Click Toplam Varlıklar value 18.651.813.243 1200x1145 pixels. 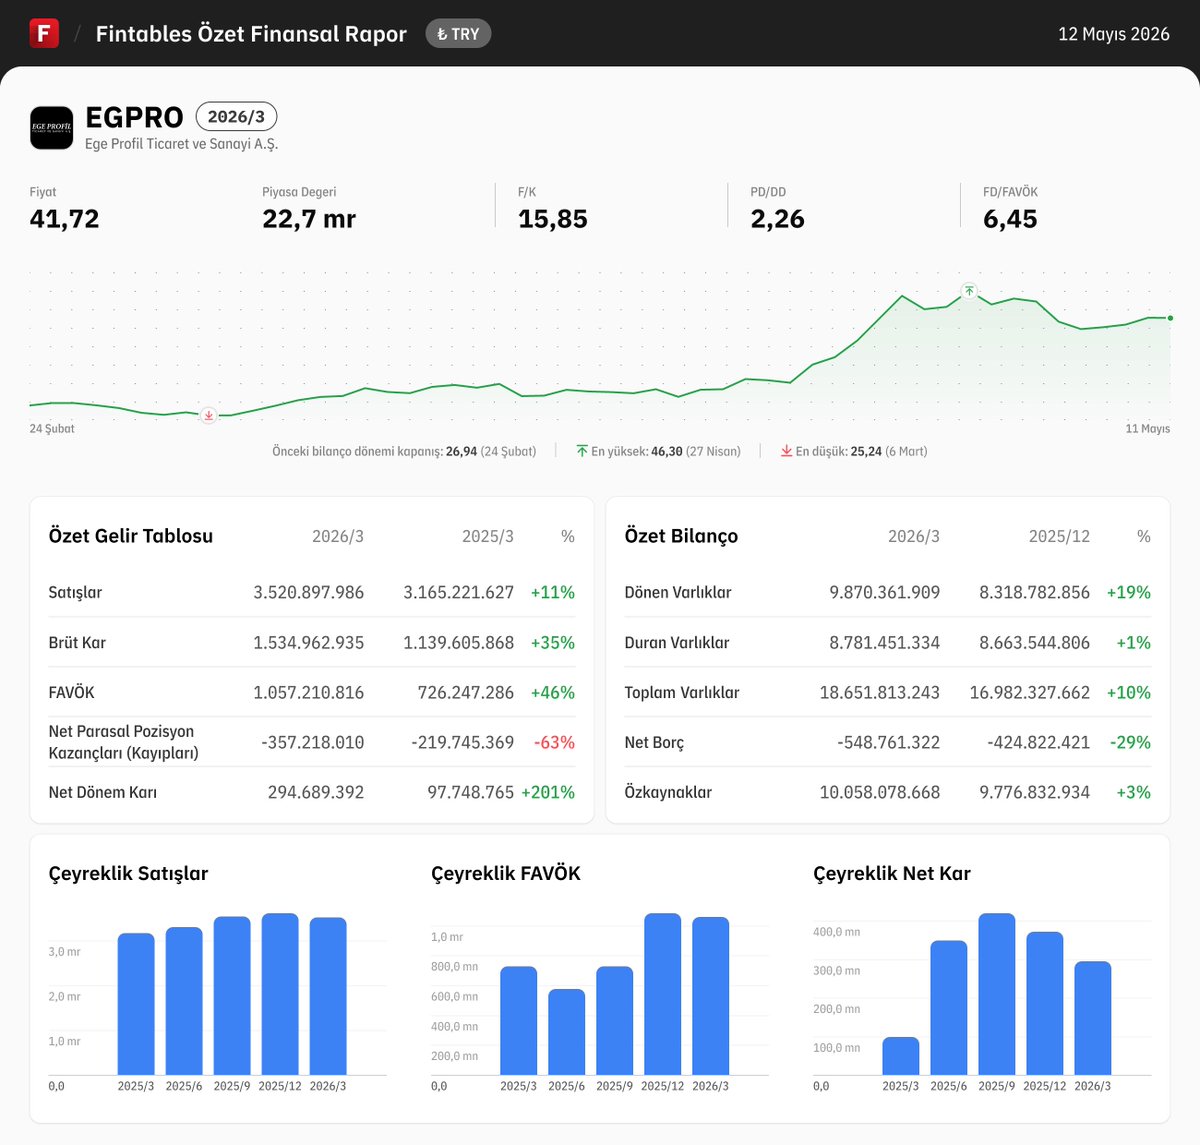880,692
